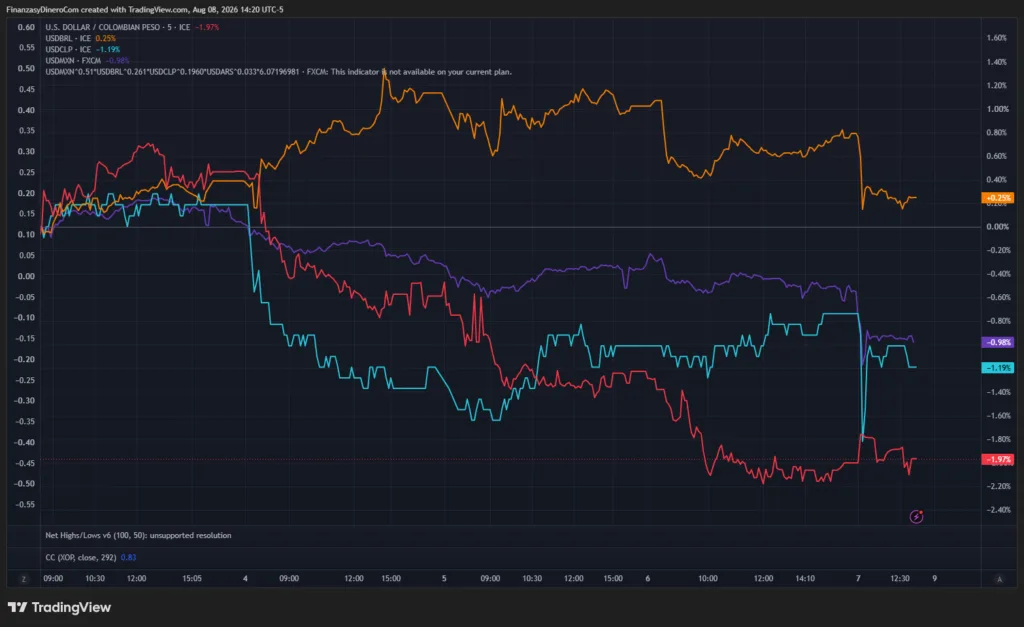
Task: Click the A auto-scale button at bottom right
Action: pyautogui.click(x=999, y=579)
